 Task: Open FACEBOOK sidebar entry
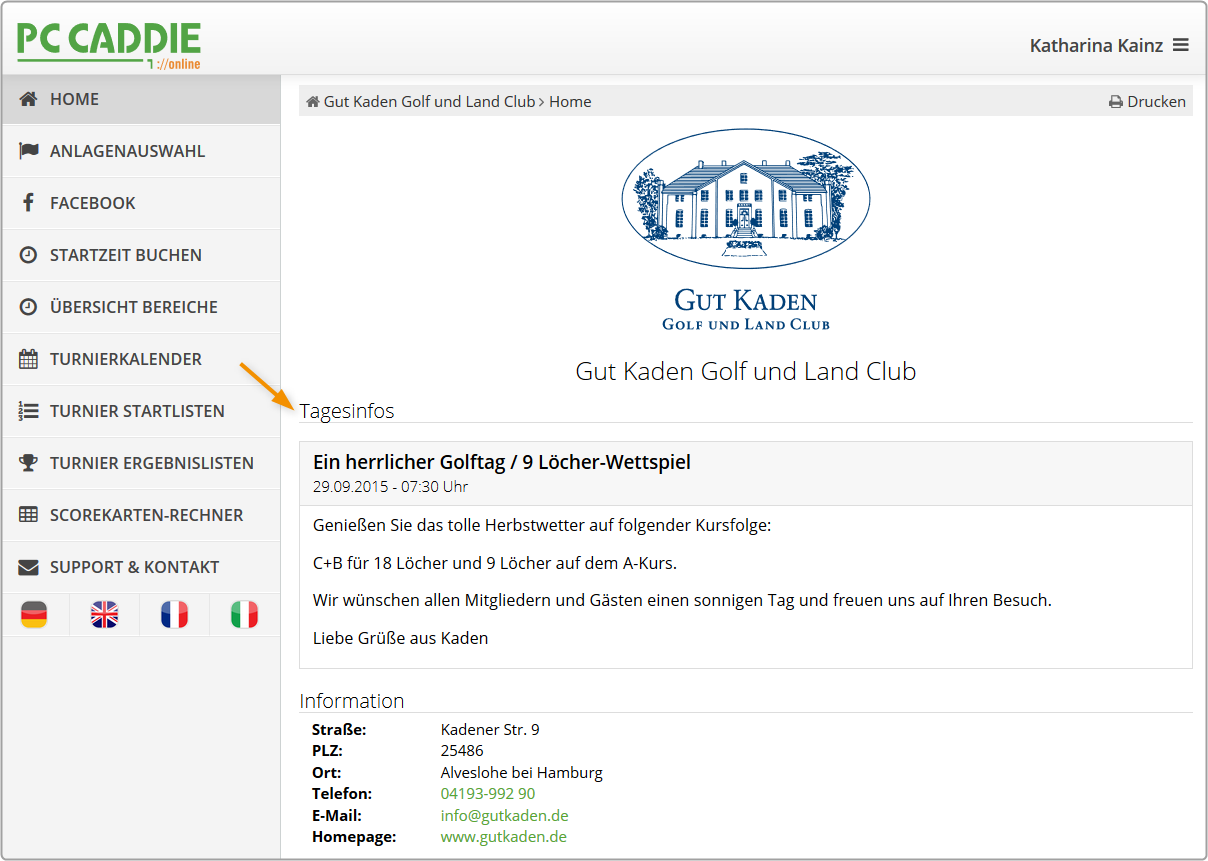click(141, 203)
